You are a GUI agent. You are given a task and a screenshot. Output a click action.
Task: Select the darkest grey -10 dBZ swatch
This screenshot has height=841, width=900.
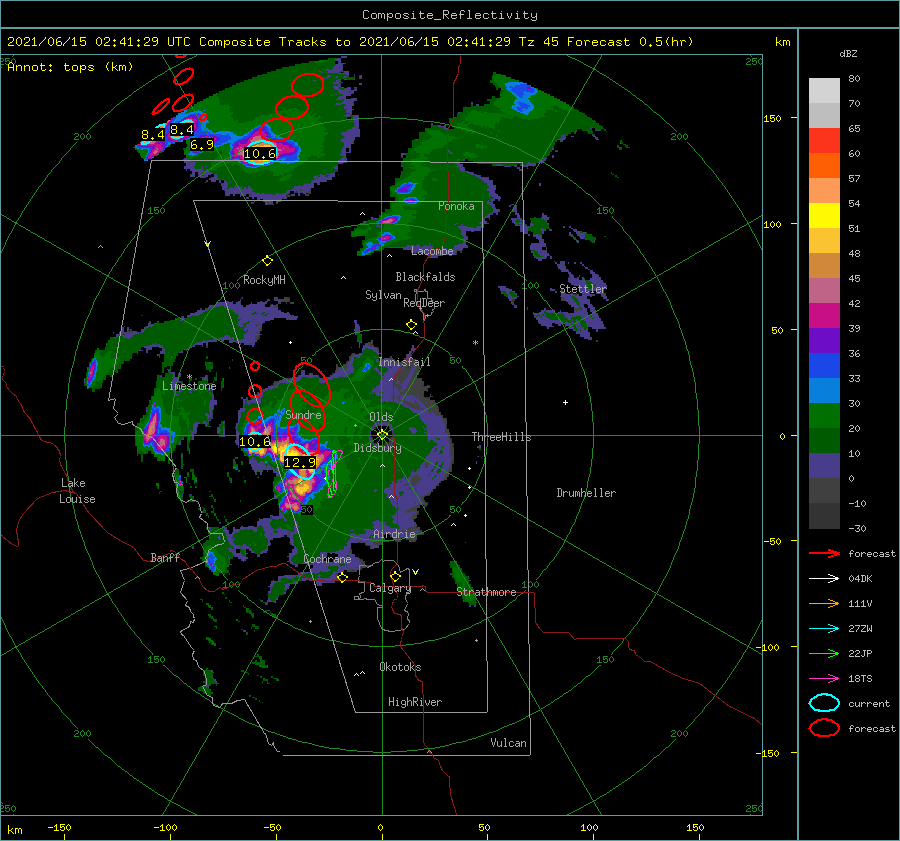pos(824,516)
